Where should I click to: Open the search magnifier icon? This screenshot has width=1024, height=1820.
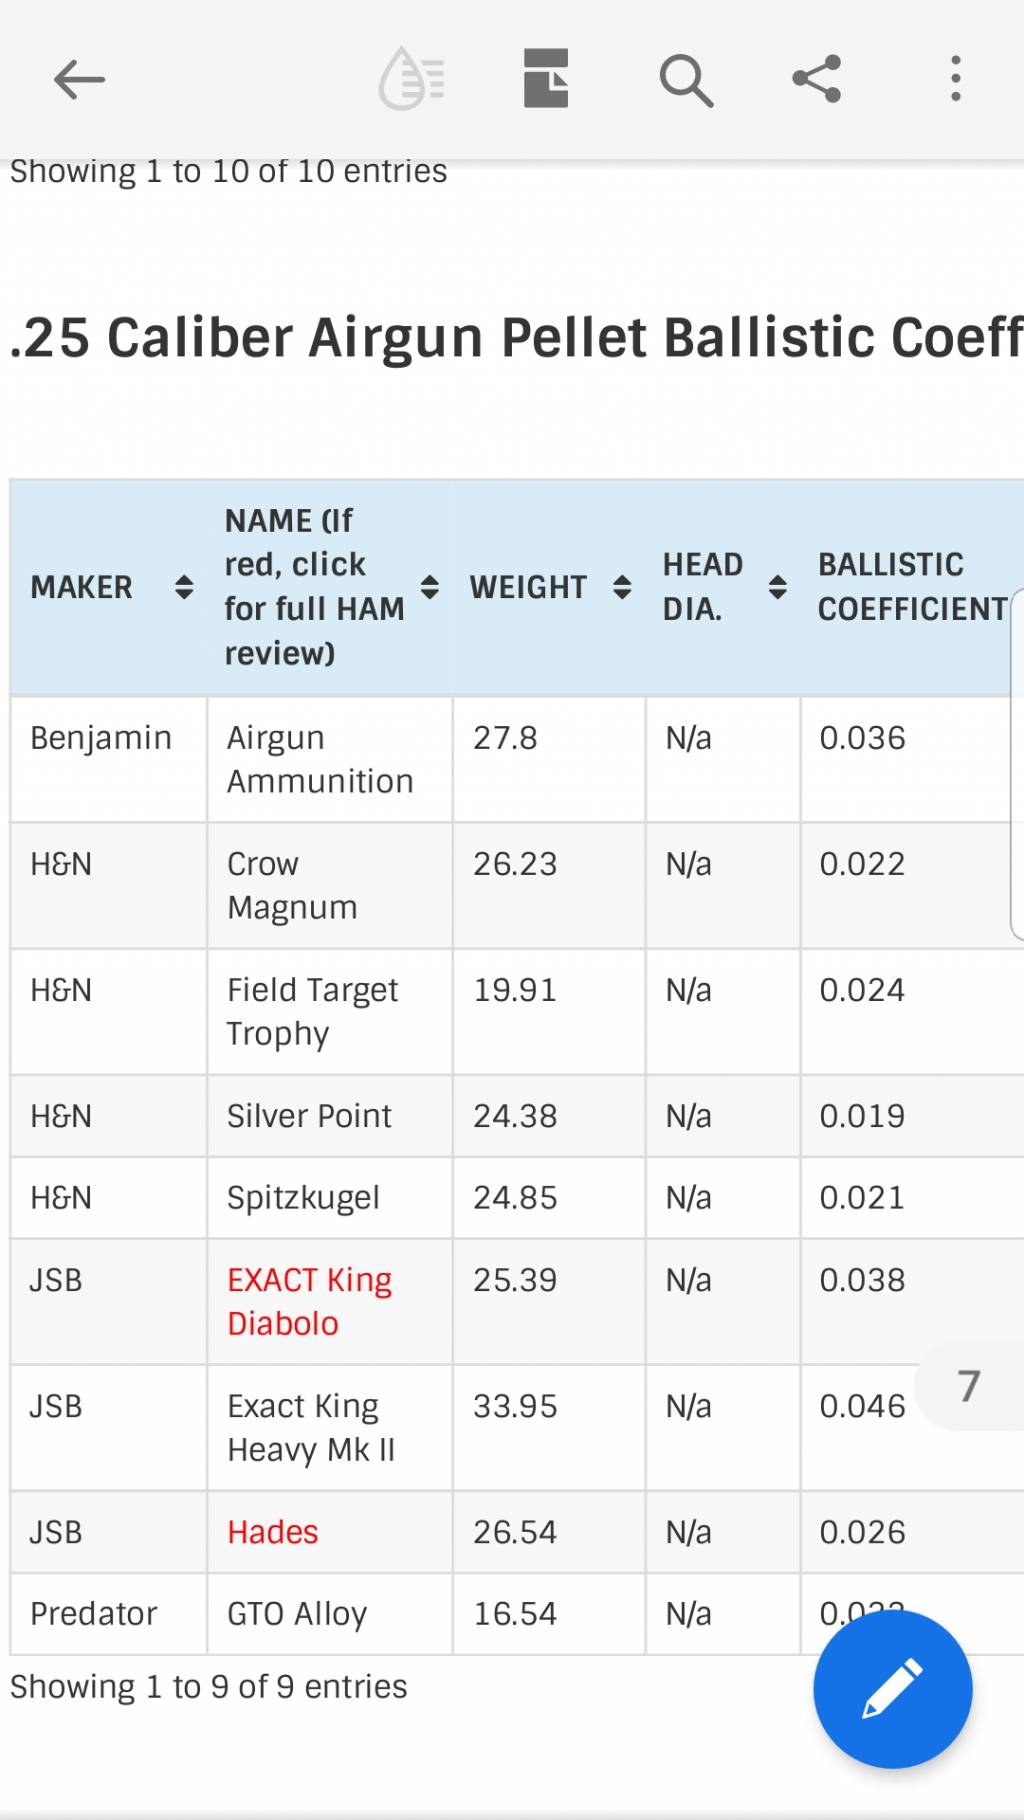(x=686, y=80)
